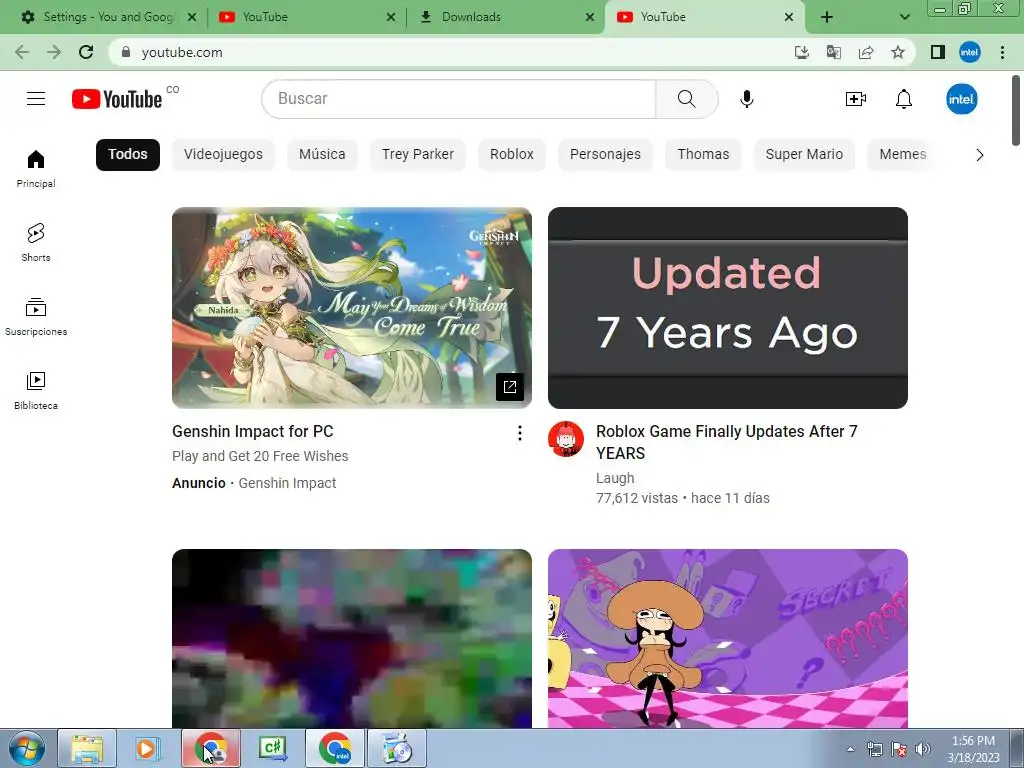This screenshot has height=768, width=1024.
Task: Start voice search with the microphone icon
Action: 746,99
